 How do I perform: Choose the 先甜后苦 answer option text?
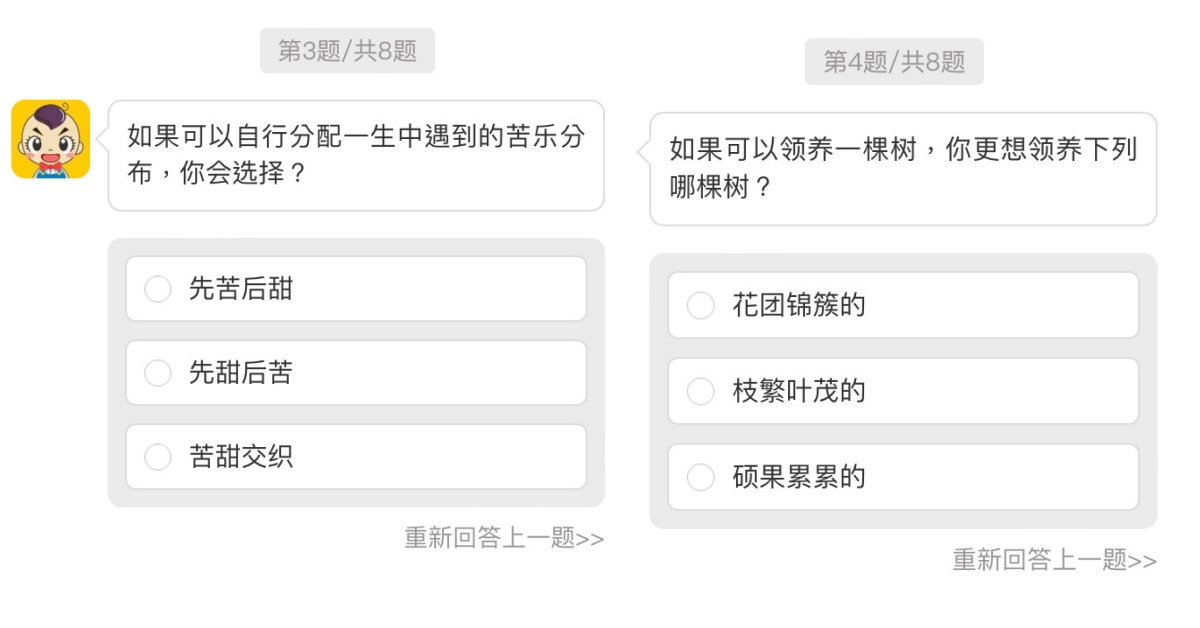coord(241,373)
